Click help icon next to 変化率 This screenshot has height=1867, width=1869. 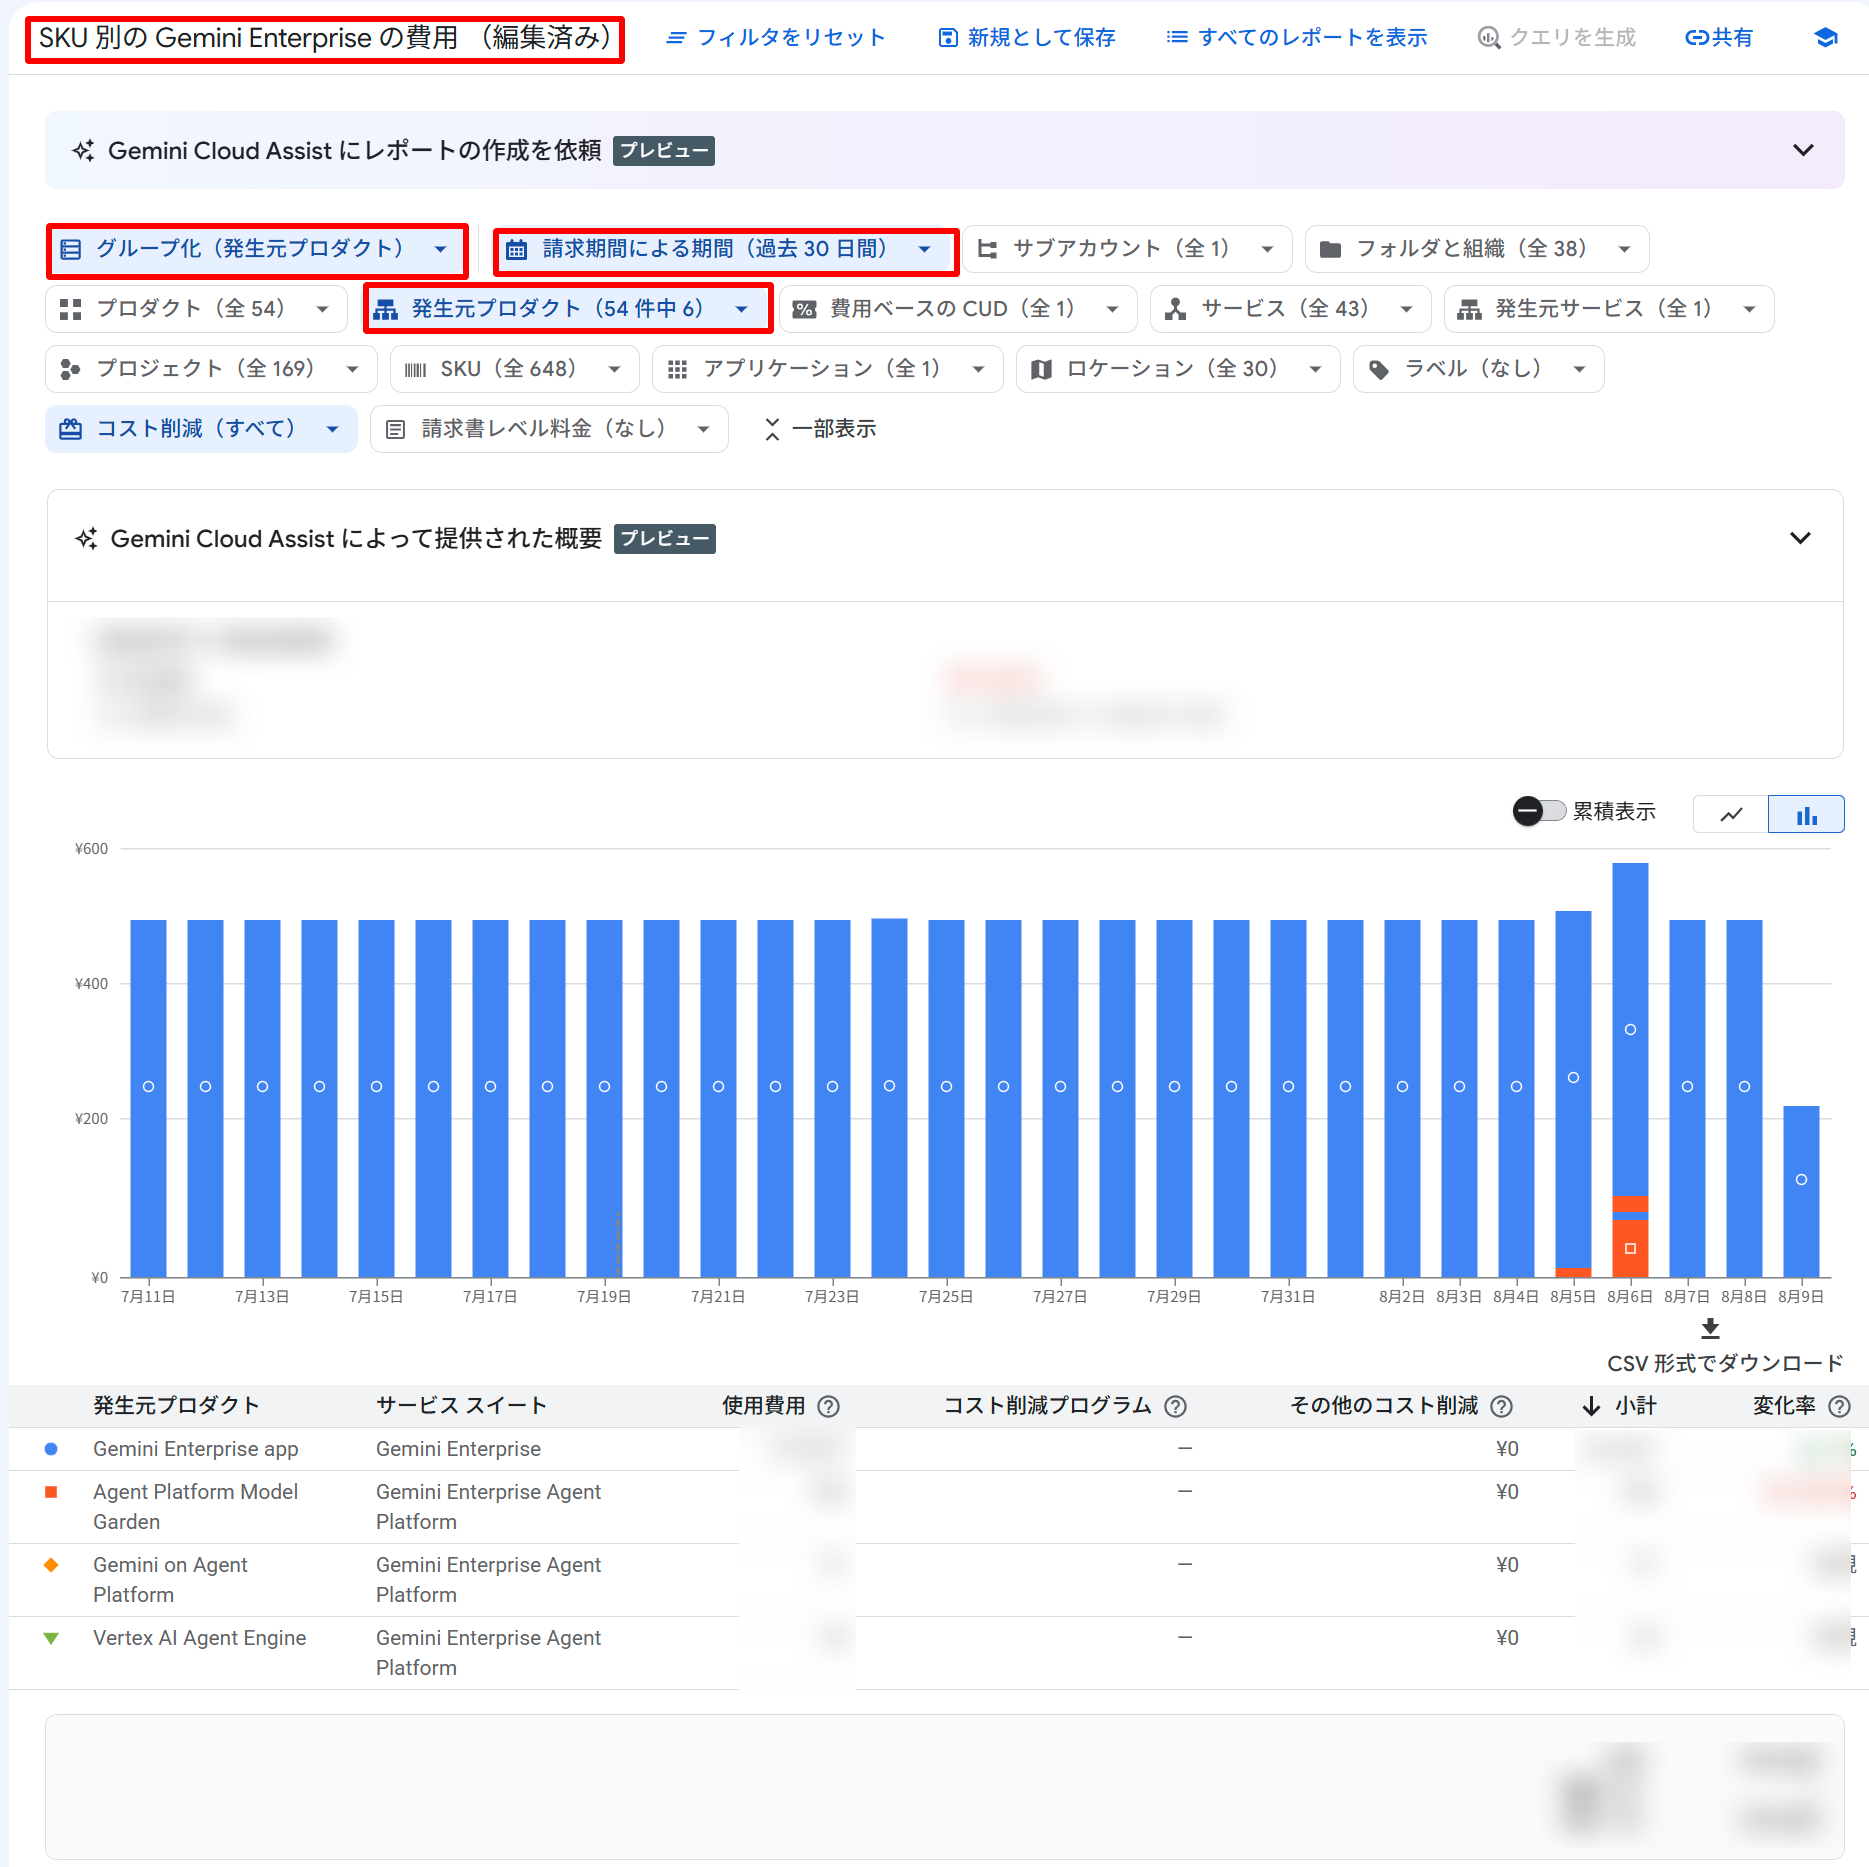tap(1839, 1406)
